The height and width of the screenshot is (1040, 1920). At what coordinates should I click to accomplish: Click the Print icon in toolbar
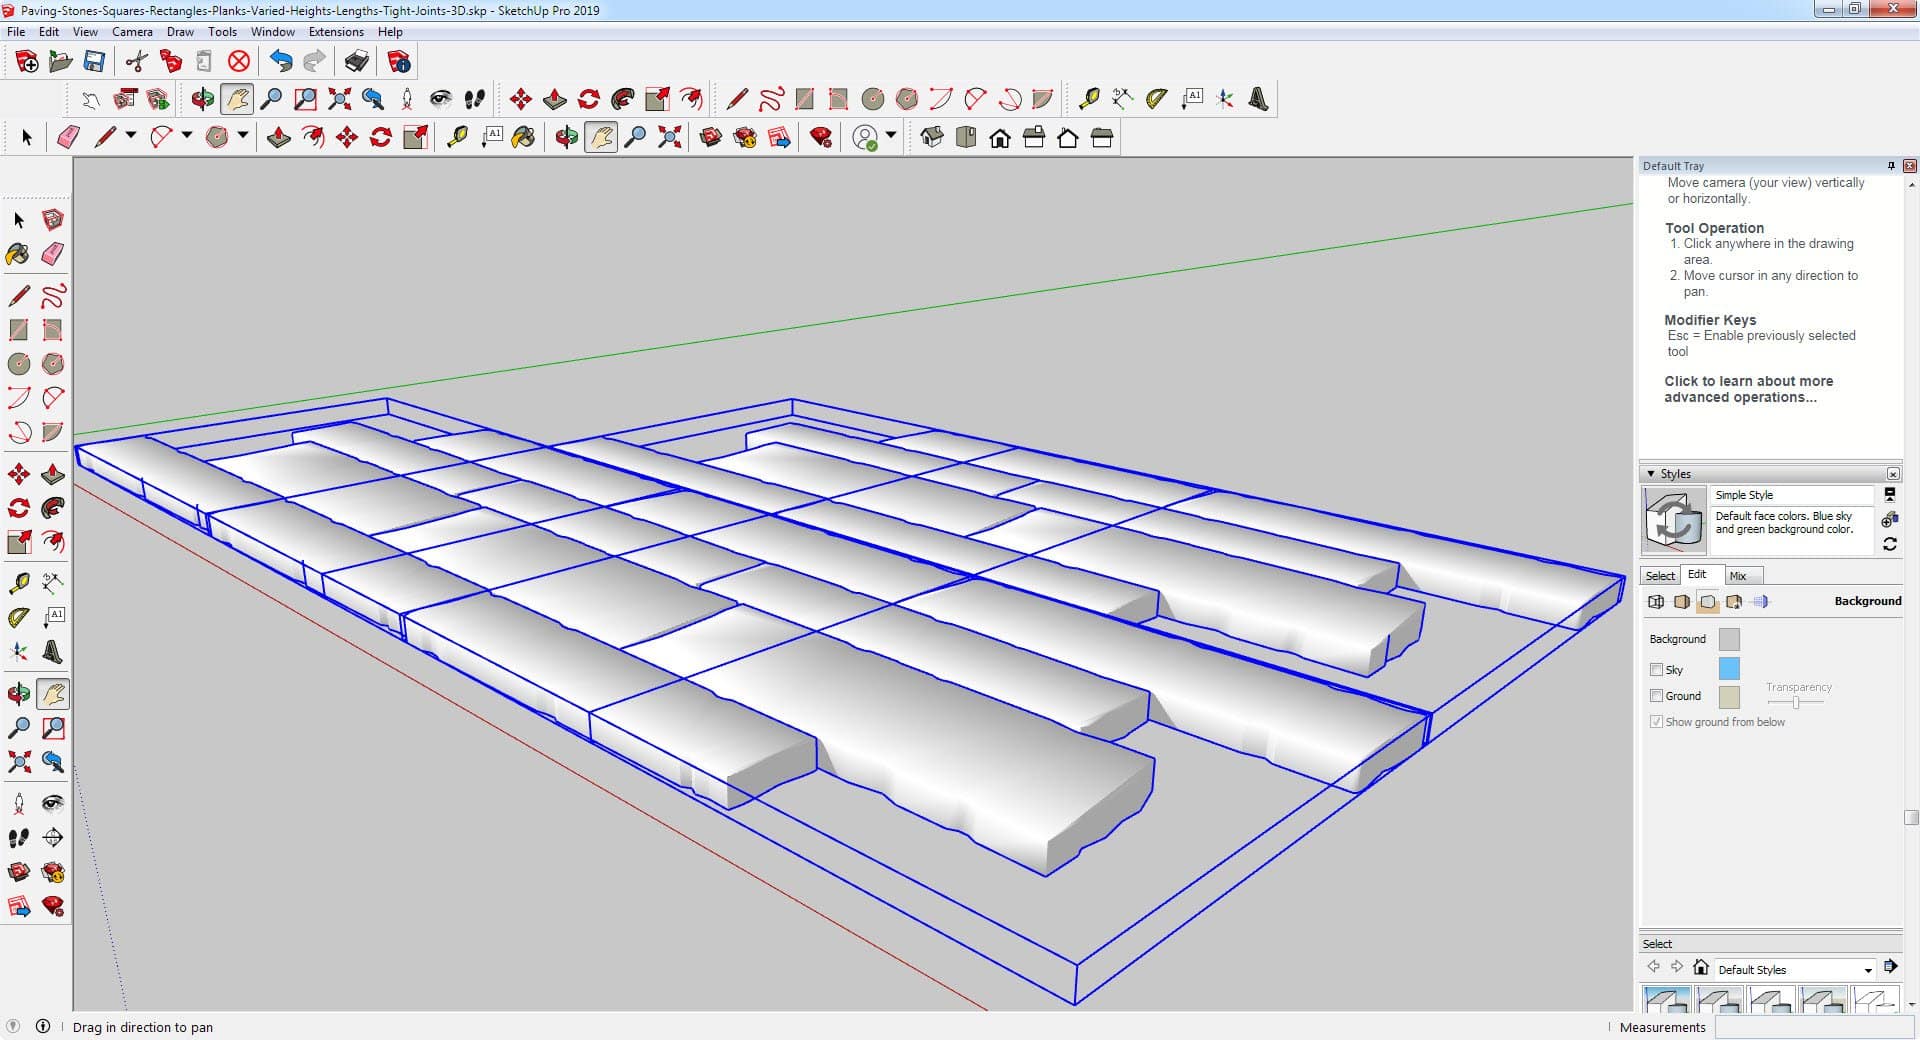pyautogui.click(x=357, y=62)
